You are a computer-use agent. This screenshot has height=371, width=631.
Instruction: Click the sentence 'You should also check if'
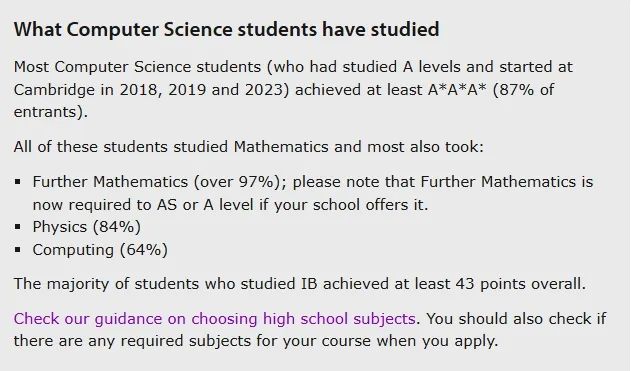[516, 319]
